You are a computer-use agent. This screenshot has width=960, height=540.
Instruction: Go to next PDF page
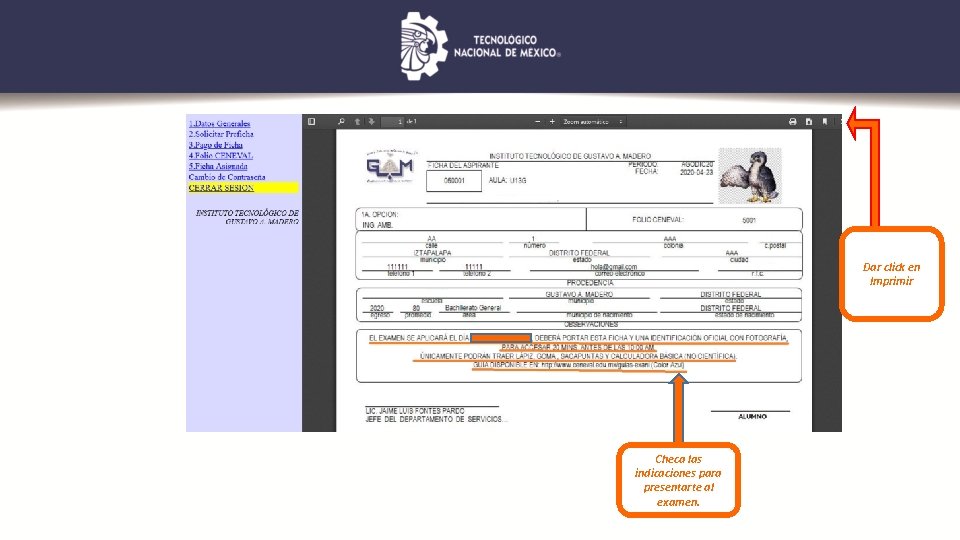click(x=372, y=122)
